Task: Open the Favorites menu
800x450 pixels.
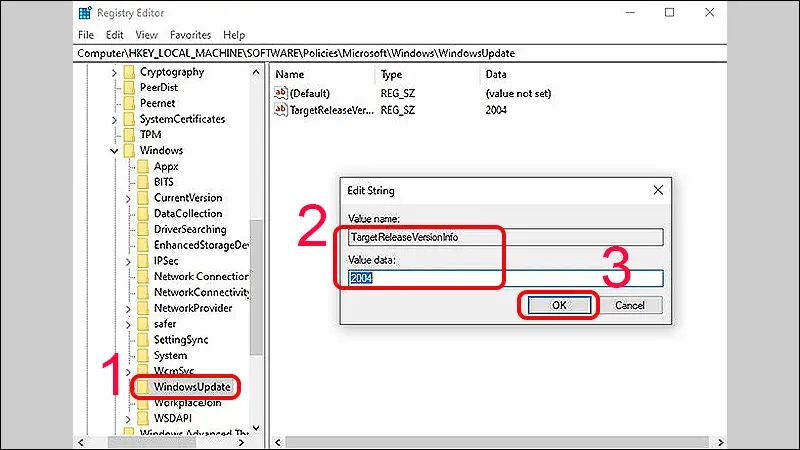Action: click(188, 35)
